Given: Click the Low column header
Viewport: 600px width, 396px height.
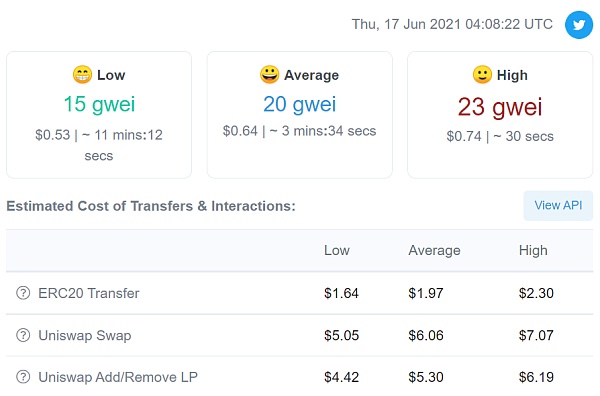Looking at the screenshot, I should pyautogui.click(x=337, y=251).
